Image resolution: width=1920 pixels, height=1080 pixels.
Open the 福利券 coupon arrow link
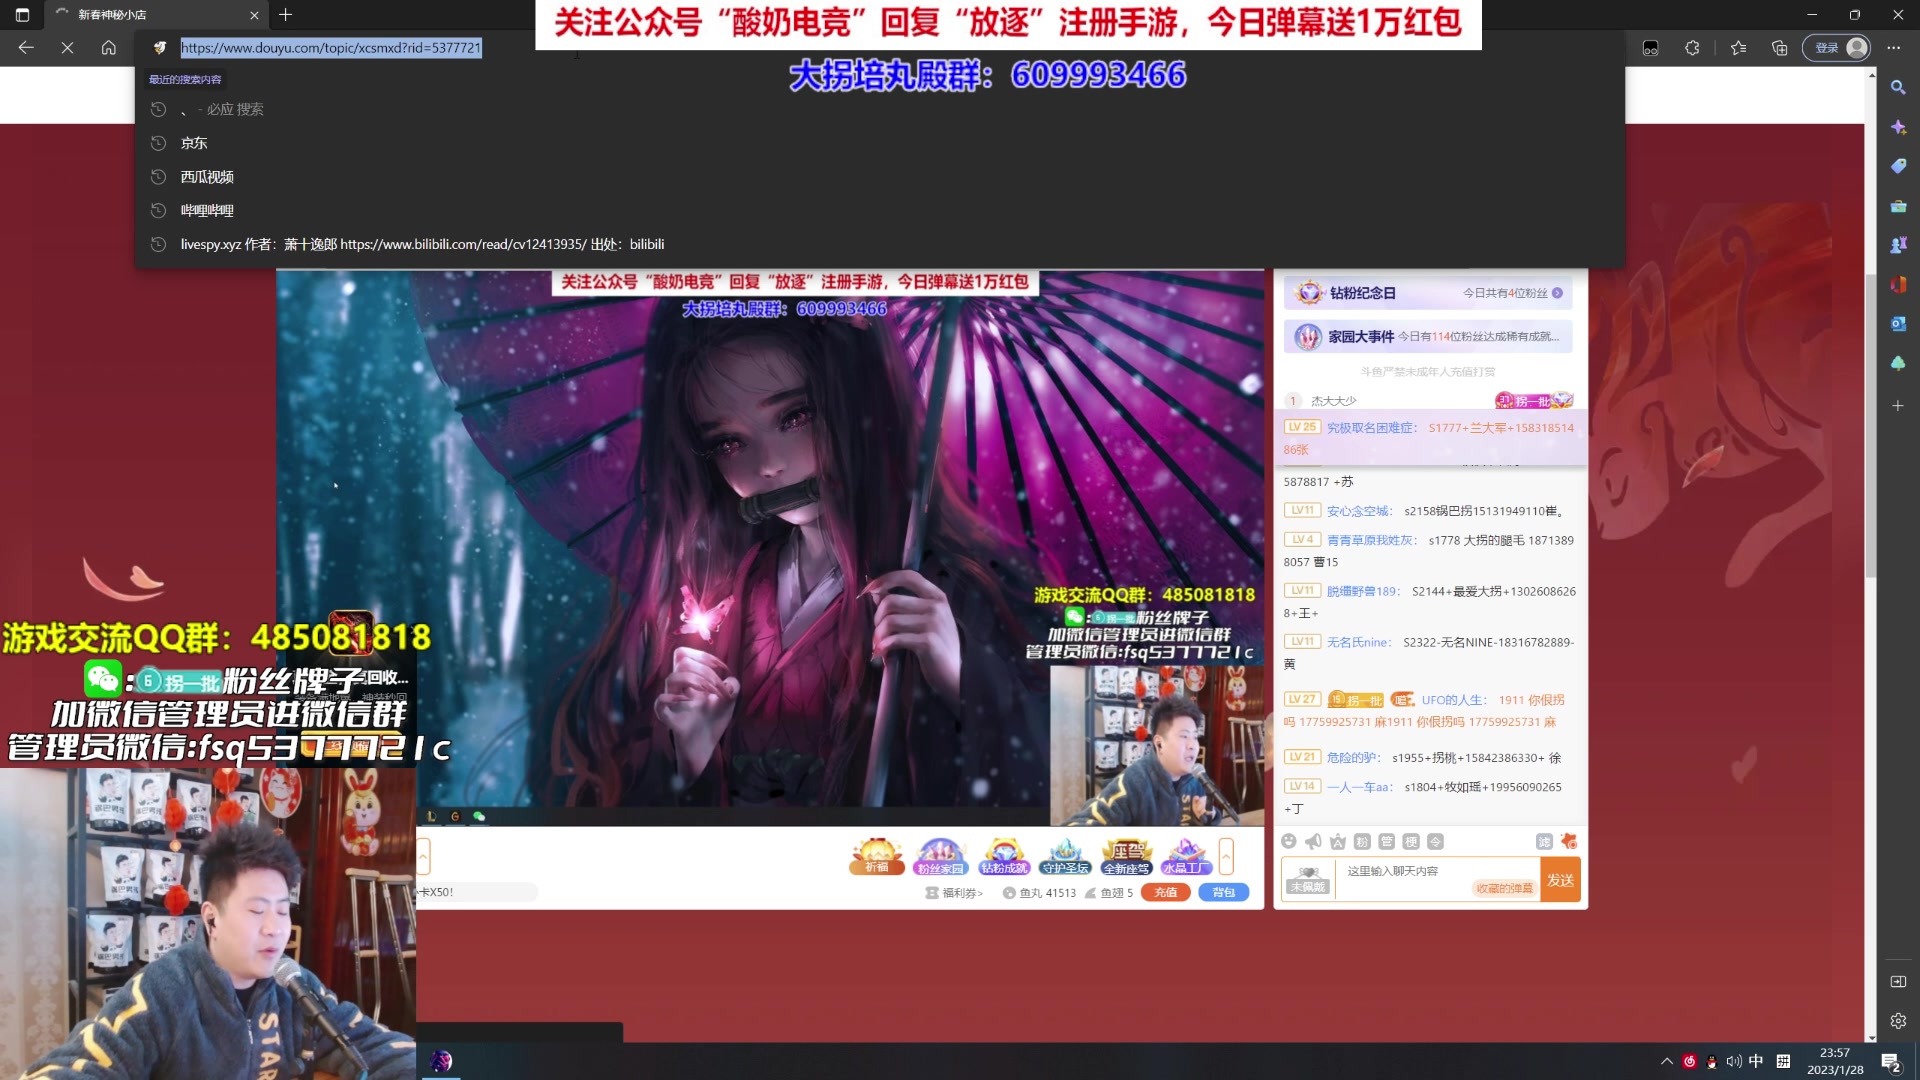click(962, 893)
